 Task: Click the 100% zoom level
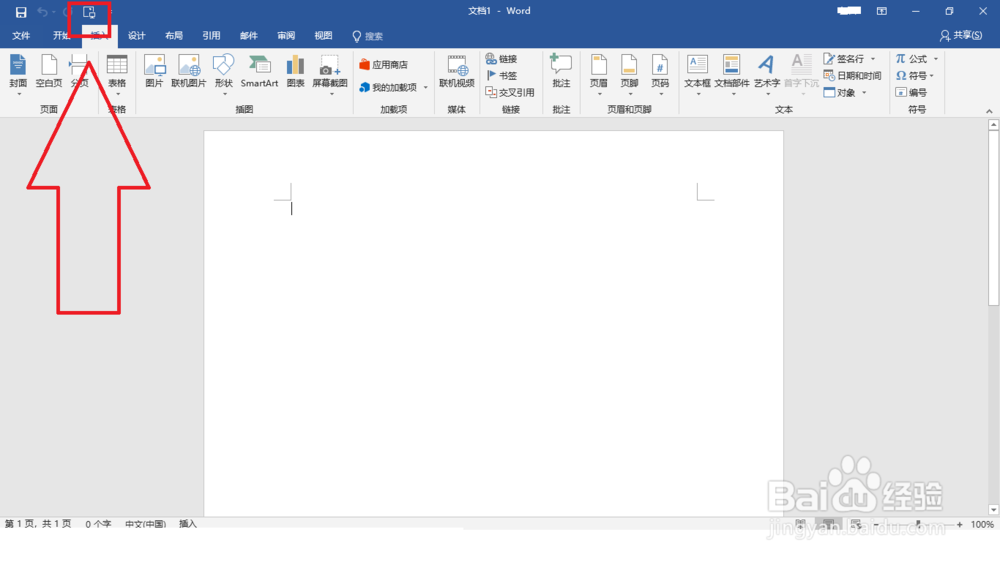pyautogui.click(x=982, y=524)
